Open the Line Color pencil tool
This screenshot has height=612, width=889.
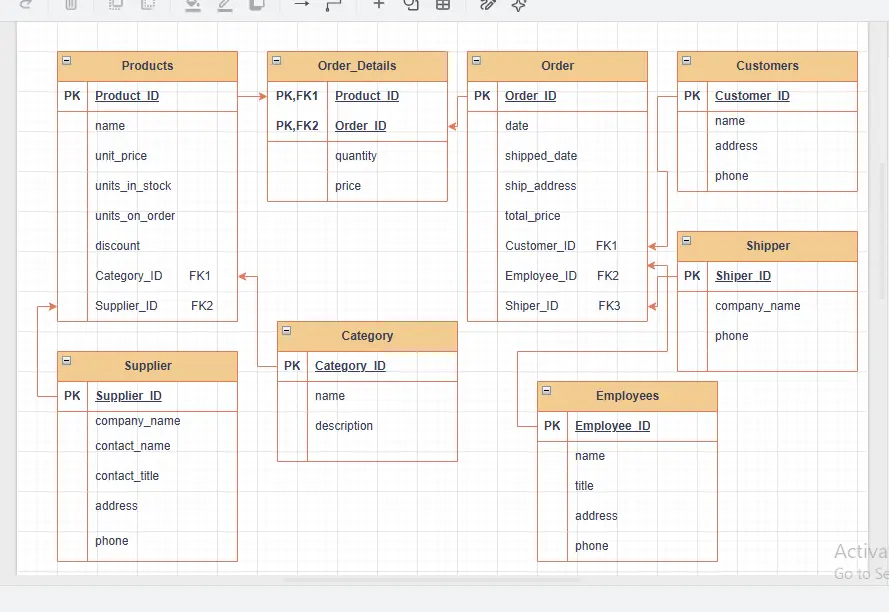click(x=225, y=5)
